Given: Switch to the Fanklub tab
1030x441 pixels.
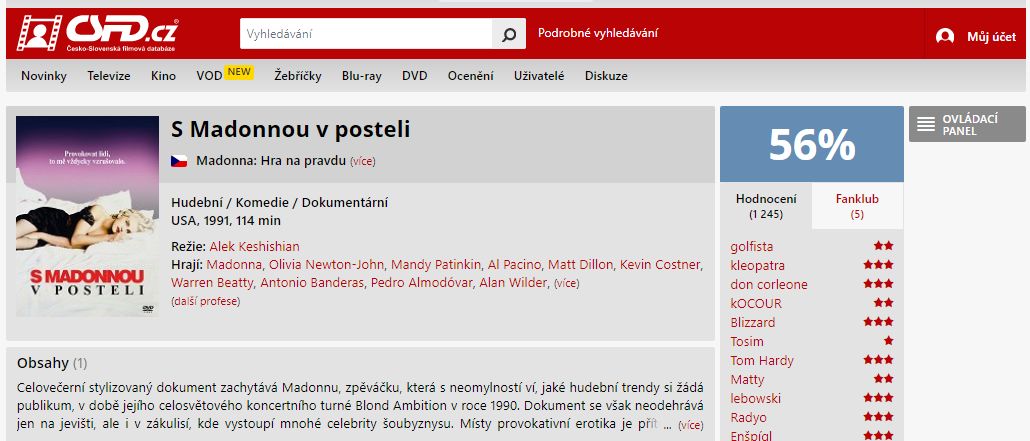Looking at the screenshot, I should click(x=857, y=206).
